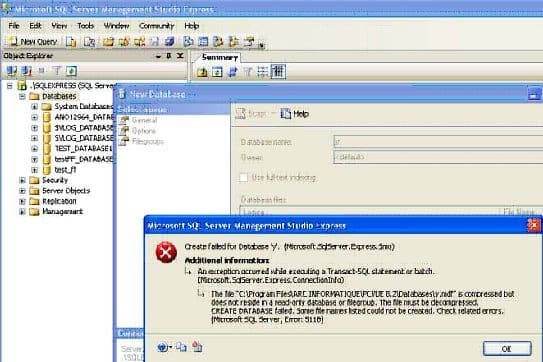Expand the Replication folder node
Viewport: 543px width, 362px height.
tap(22, 201)
